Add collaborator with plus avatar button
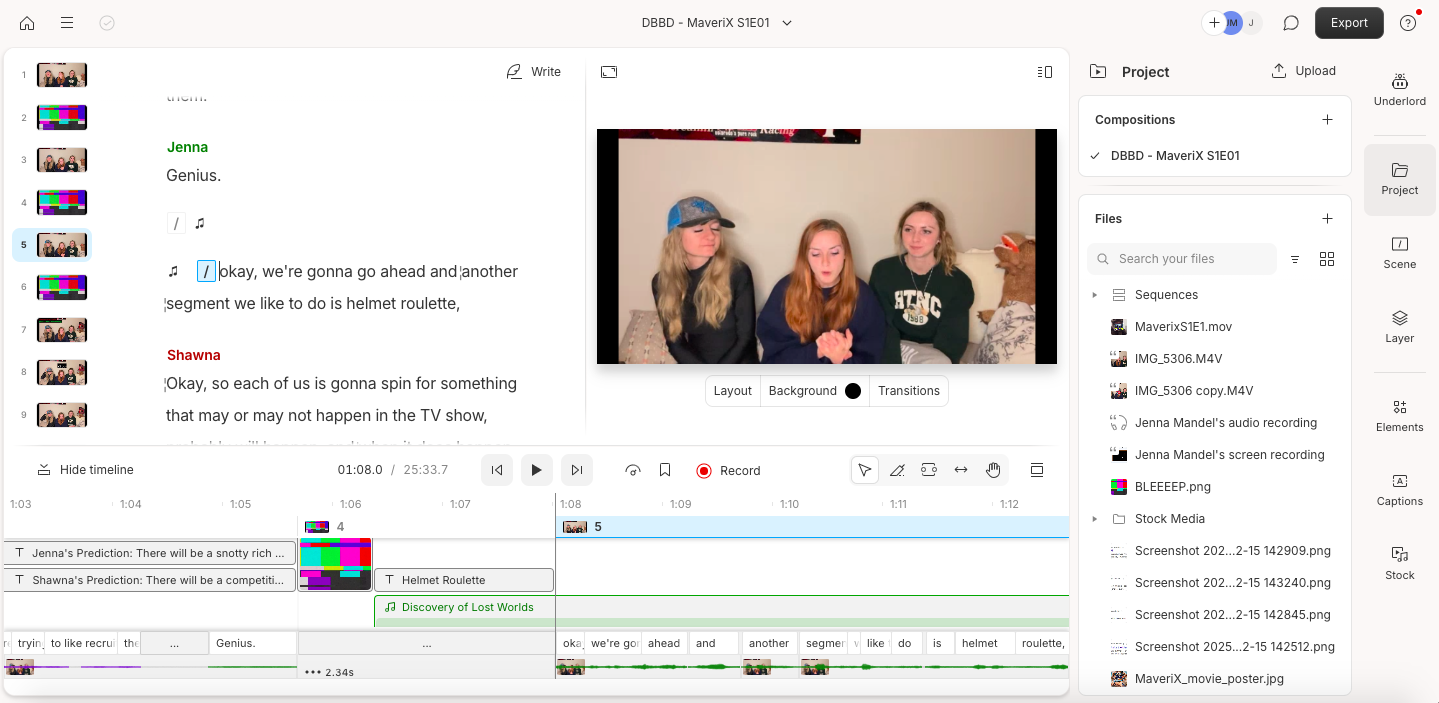 coord(1214,23)
